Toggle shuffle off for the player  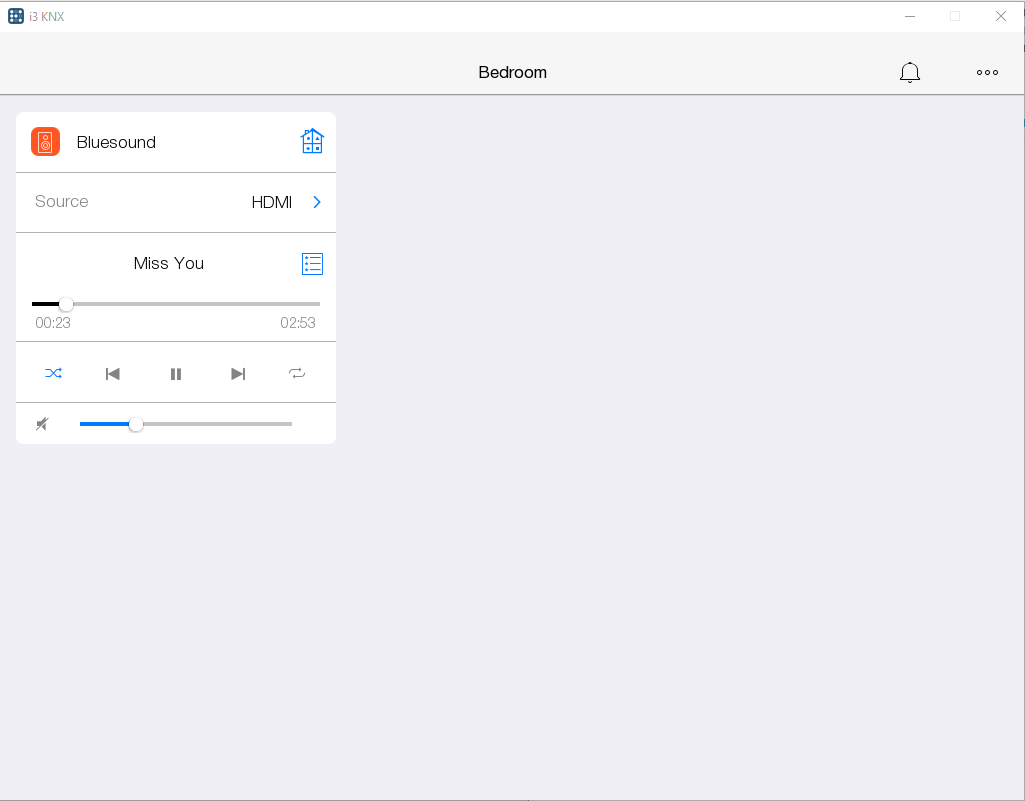point(54,372)
